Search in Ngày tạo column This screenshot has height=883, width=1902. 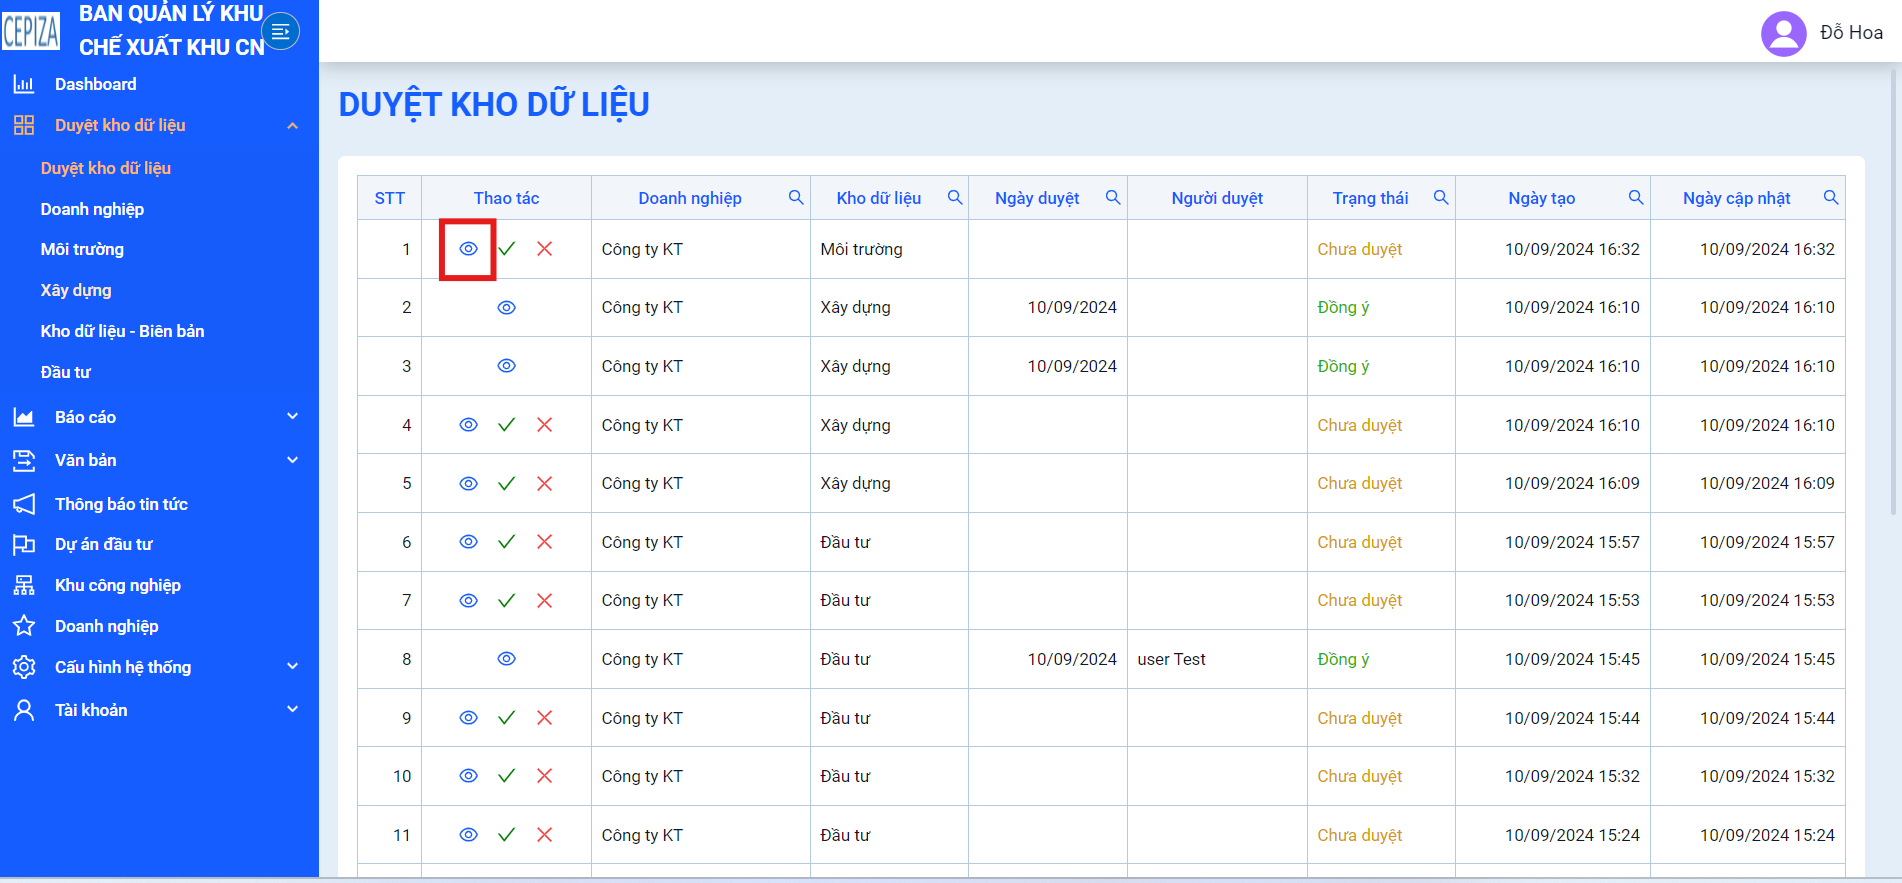click(1636, 197)
